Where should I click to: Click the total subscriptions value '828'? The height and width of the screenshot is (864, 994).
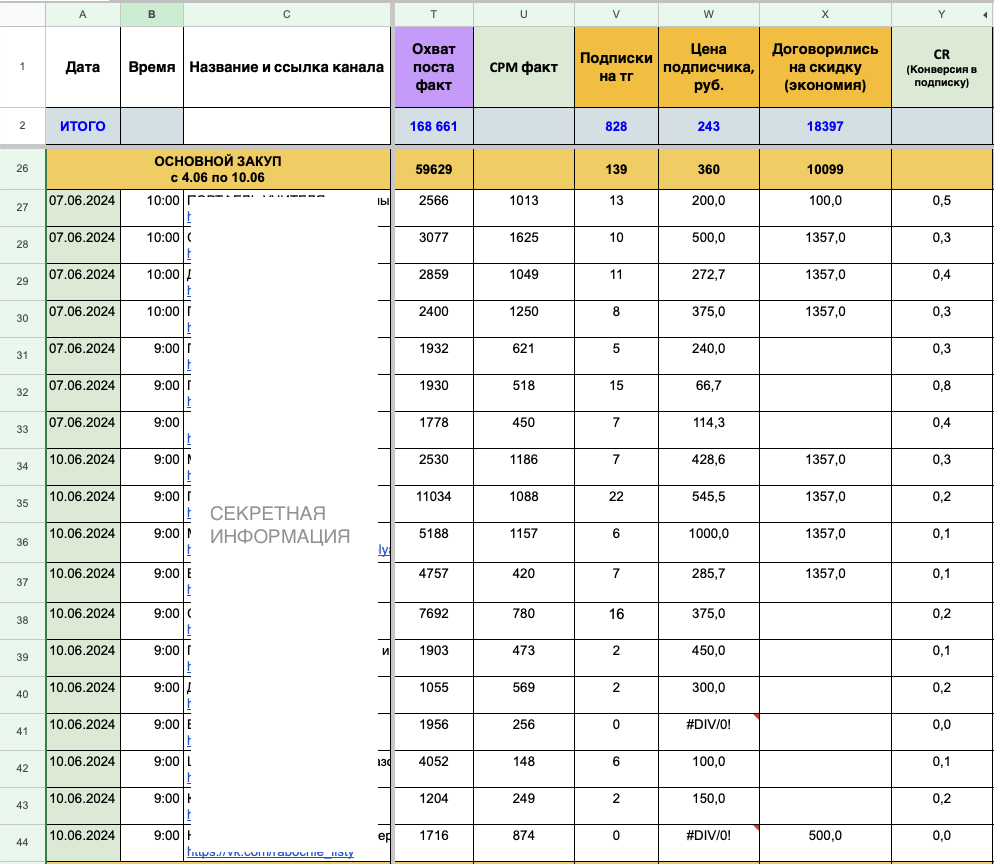click(616, 126)
